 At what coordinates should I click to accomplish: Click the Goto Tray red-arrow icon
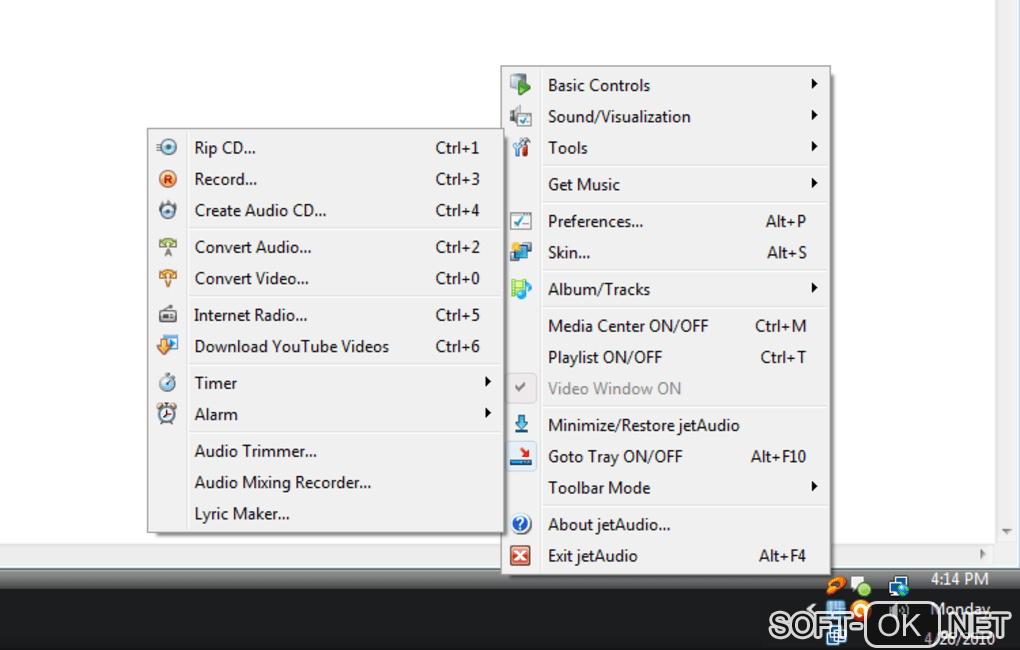point(521,455)
